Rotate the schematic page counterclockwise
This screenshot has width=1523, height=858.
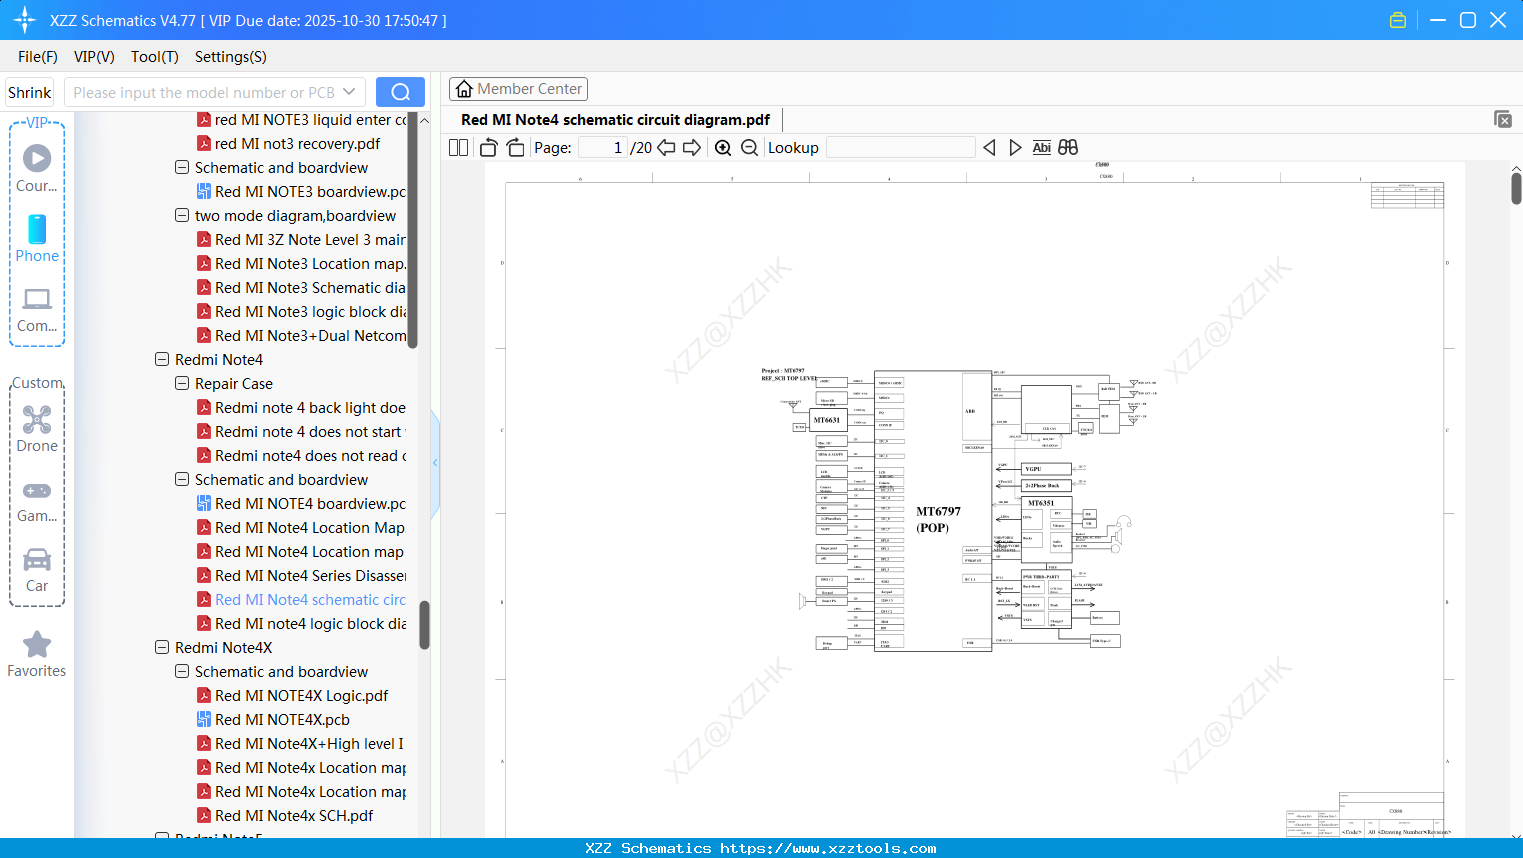(488, 146)
